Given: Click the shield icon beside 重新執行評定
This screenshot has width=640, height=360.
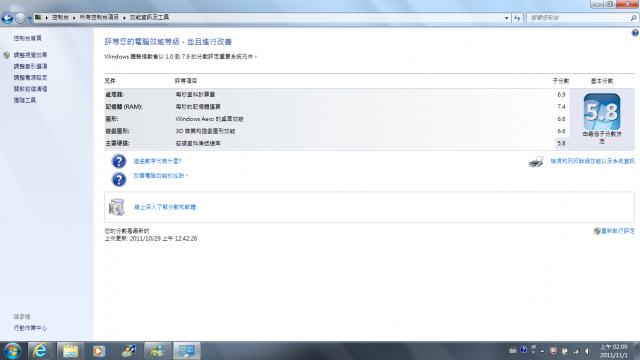Looking at the screenshot, I should click(597, 231).
